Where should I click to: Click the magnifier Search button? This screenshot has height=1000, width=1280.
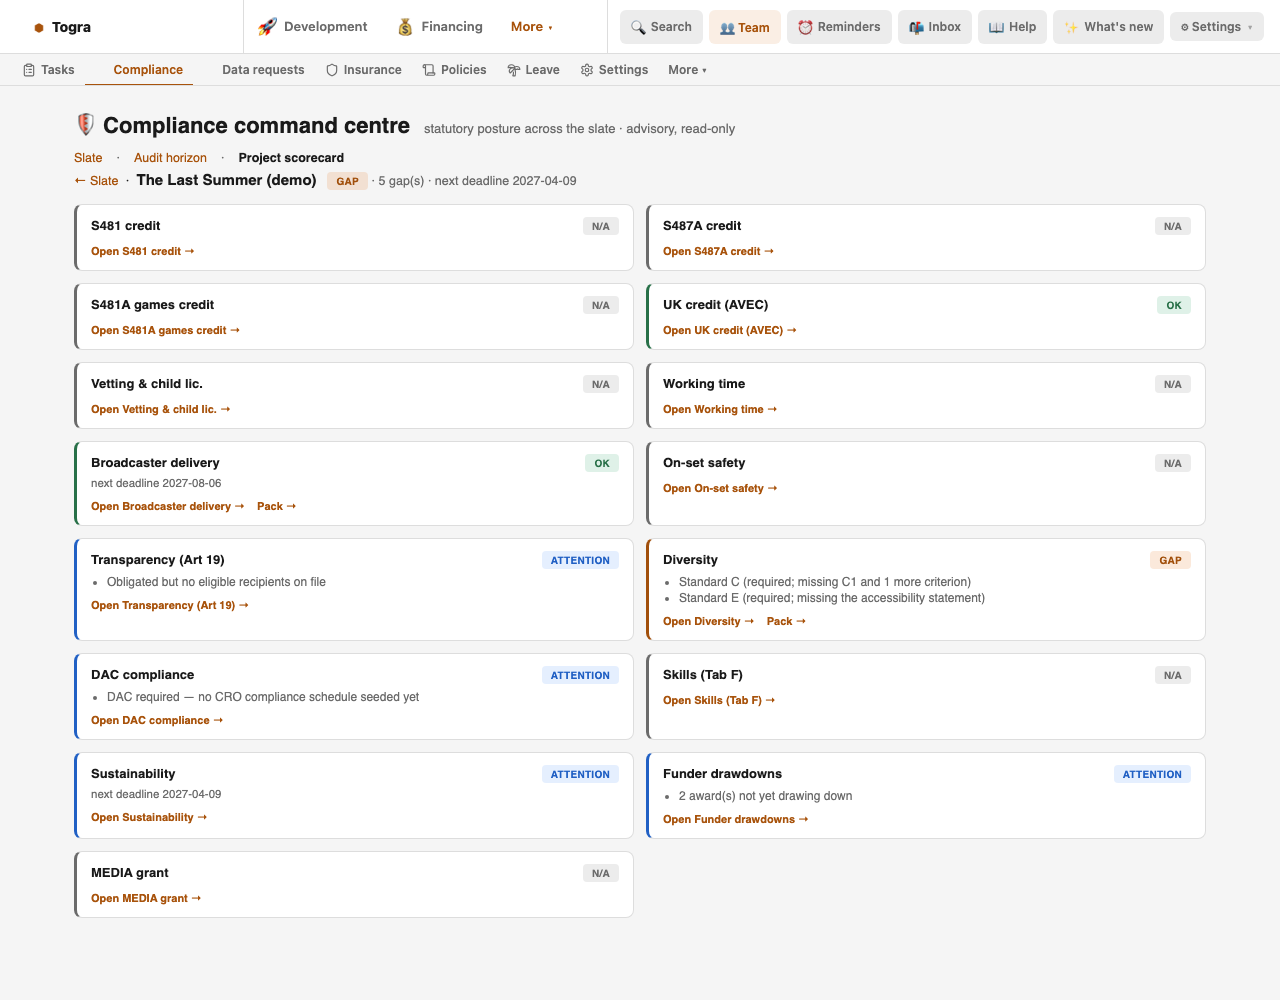(662, 27)
